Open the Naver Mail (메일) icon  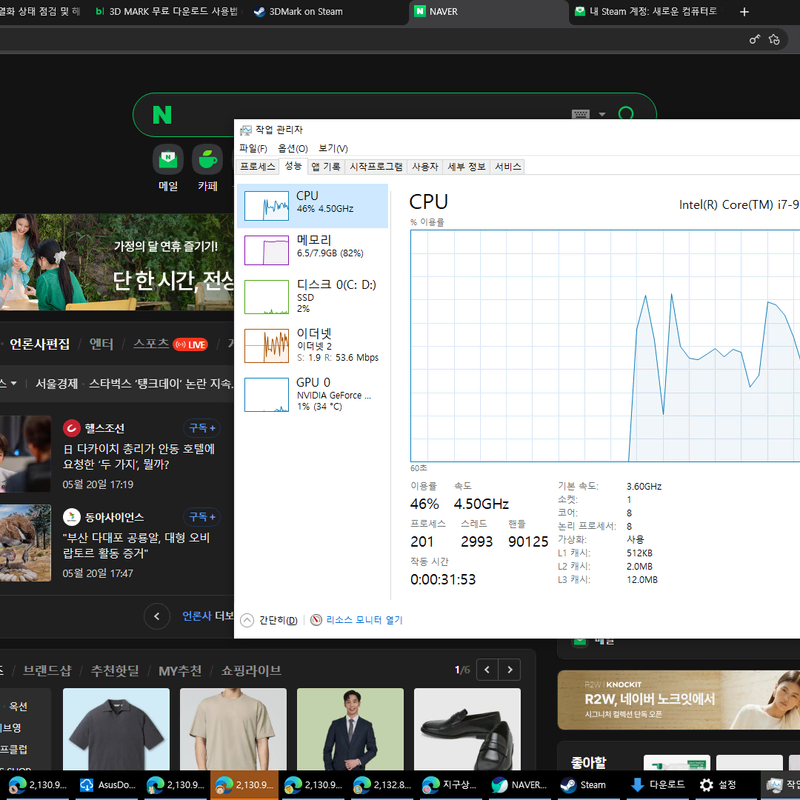pos(168,160)
